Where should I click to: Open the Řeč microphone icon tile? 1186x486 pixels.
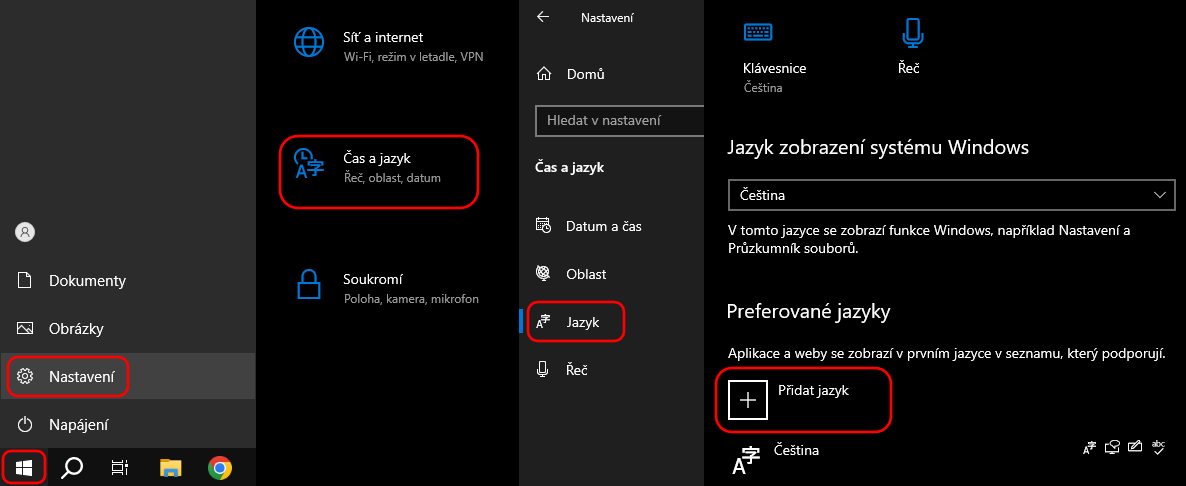[x=910, y=47]
